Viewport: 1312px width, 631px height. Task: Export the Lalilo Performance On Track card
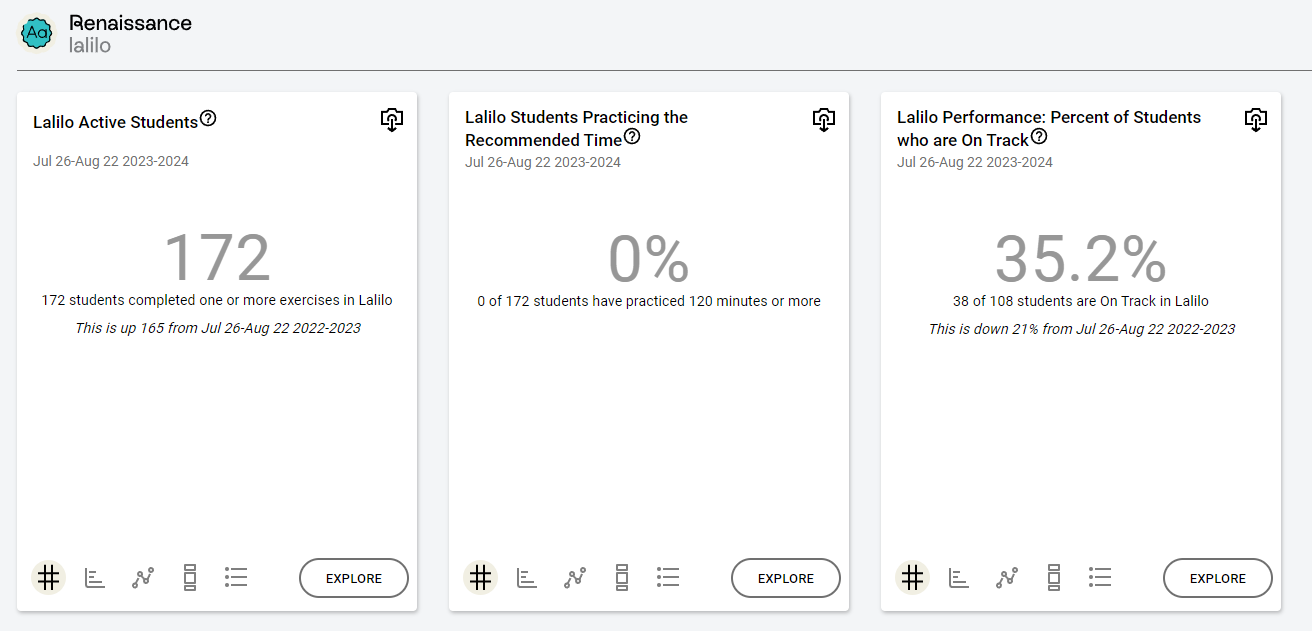(1256, 120)
